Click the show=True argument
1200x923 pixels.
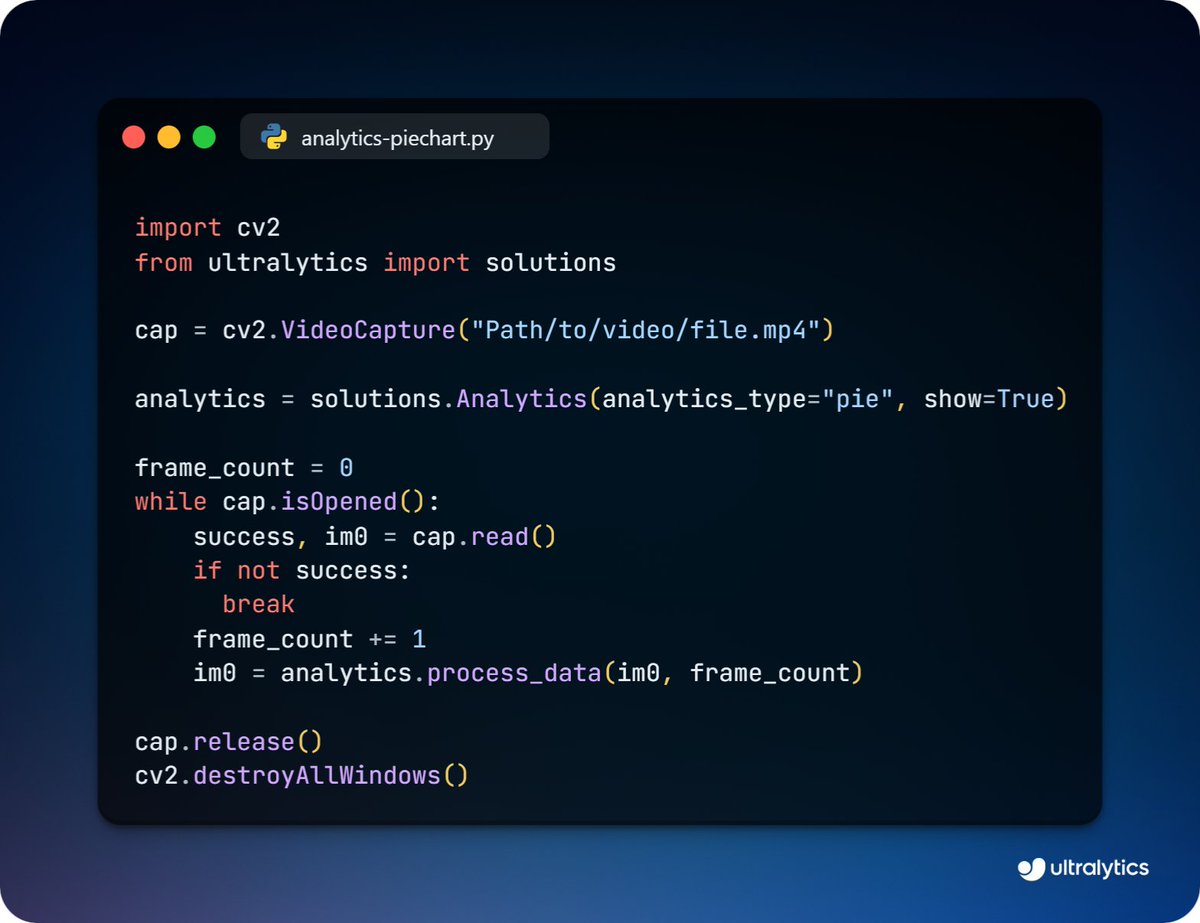(x=989, y=400)
